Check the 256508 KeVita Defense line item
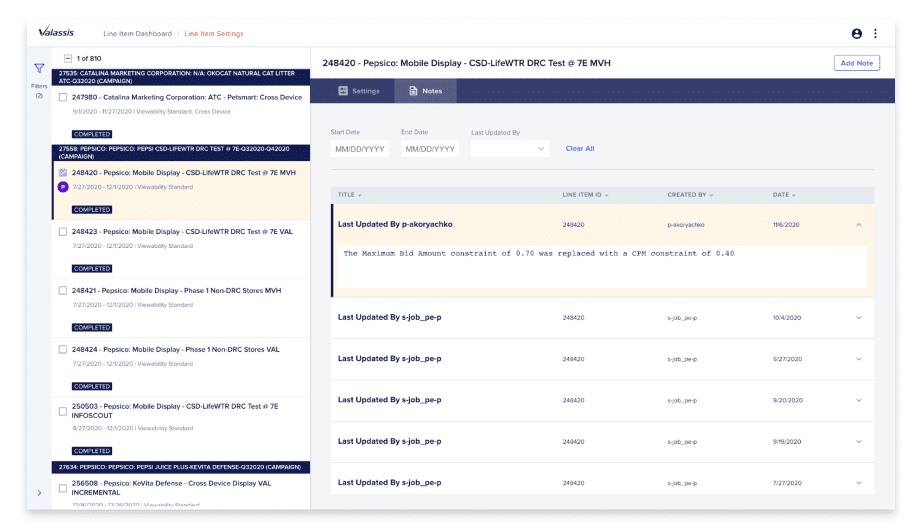 point(63,488)
